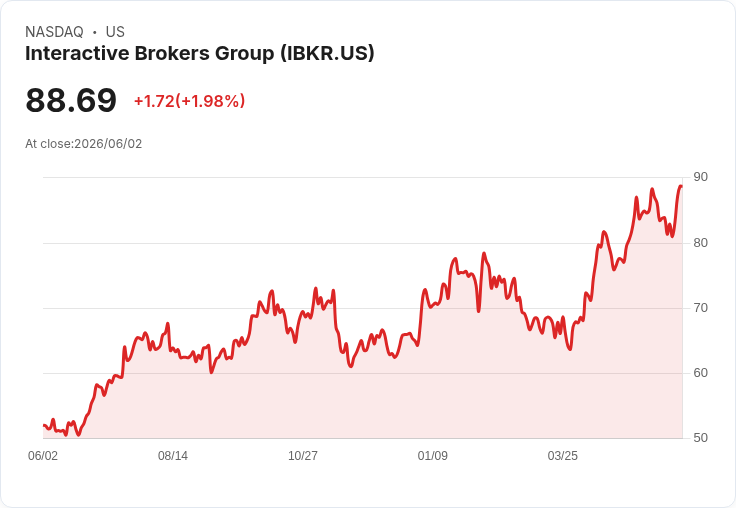Click the chart line's latest peak endpoint
This screenshot has width=736, height=508.
pos(681,186)
